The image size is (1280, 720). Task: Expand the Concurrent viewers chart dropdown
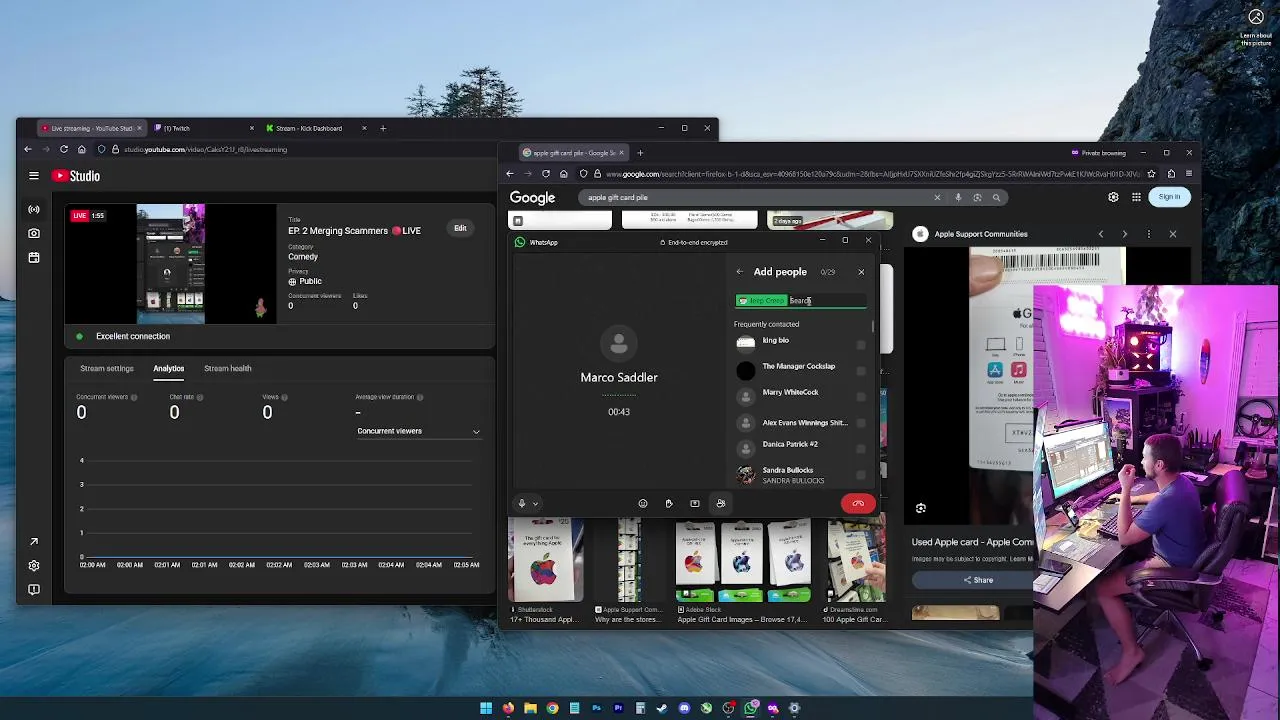pos(418,431)
